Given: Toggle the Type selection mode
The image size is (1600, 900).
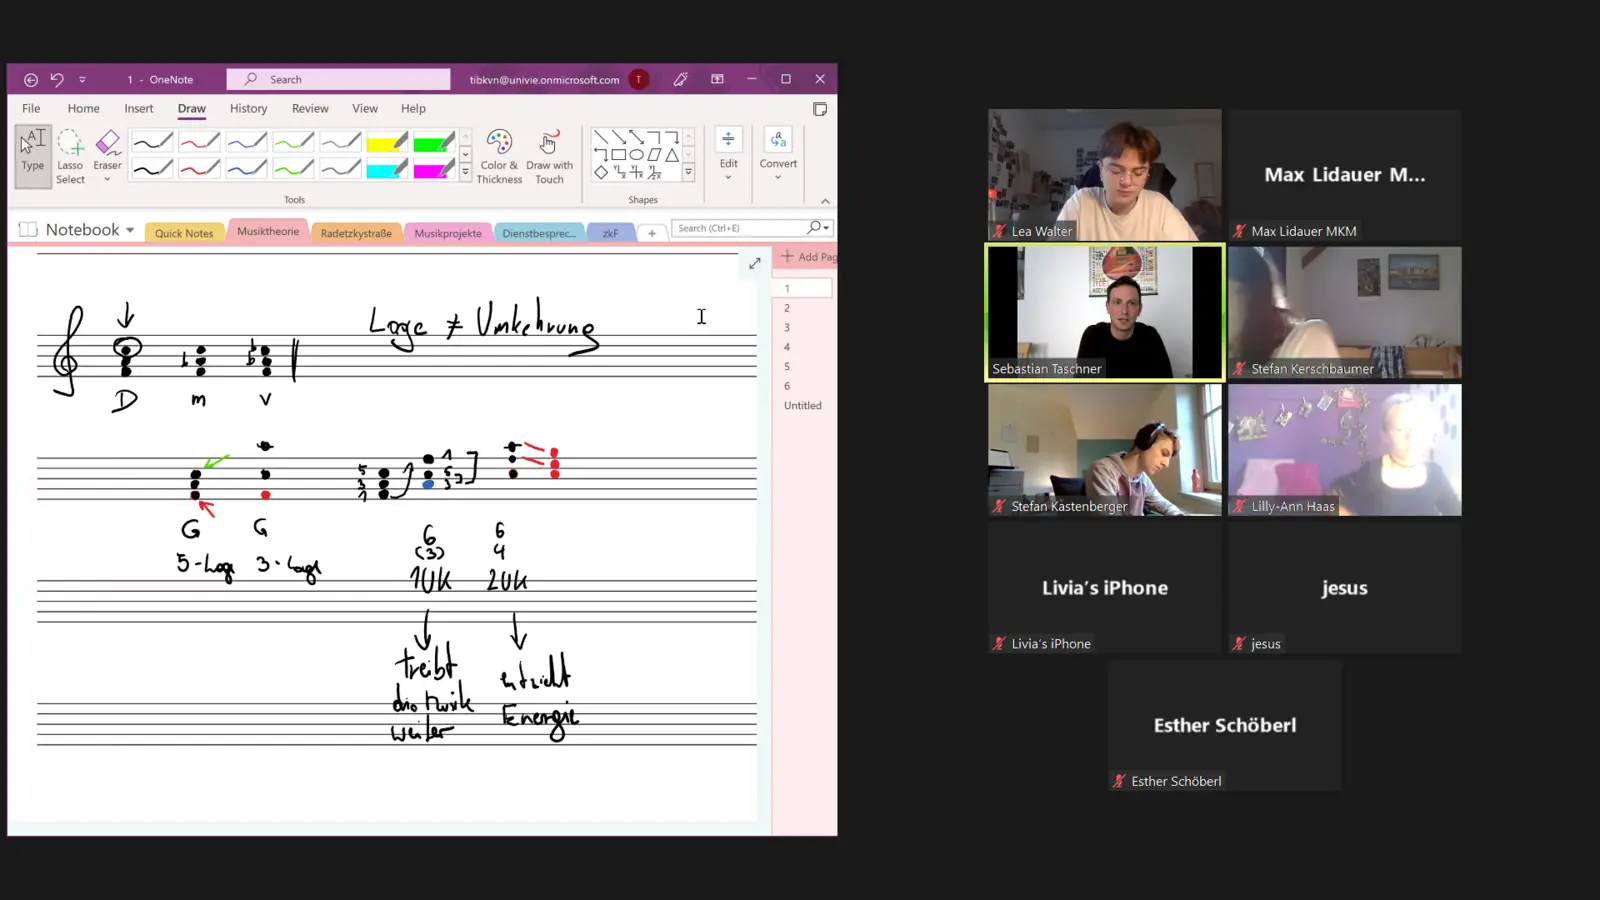Looking at the screenshot, I should click(x=33, y=152).
